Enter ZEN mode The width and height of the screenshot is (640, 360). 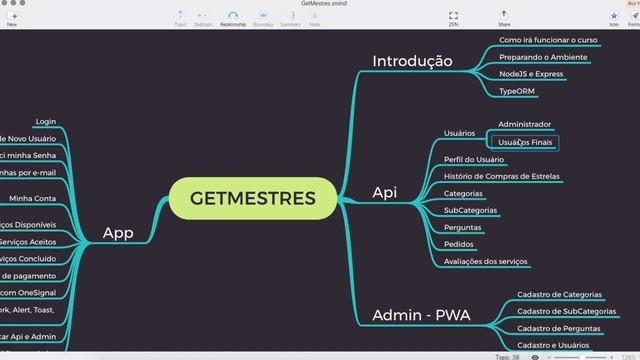pos(453,16)
